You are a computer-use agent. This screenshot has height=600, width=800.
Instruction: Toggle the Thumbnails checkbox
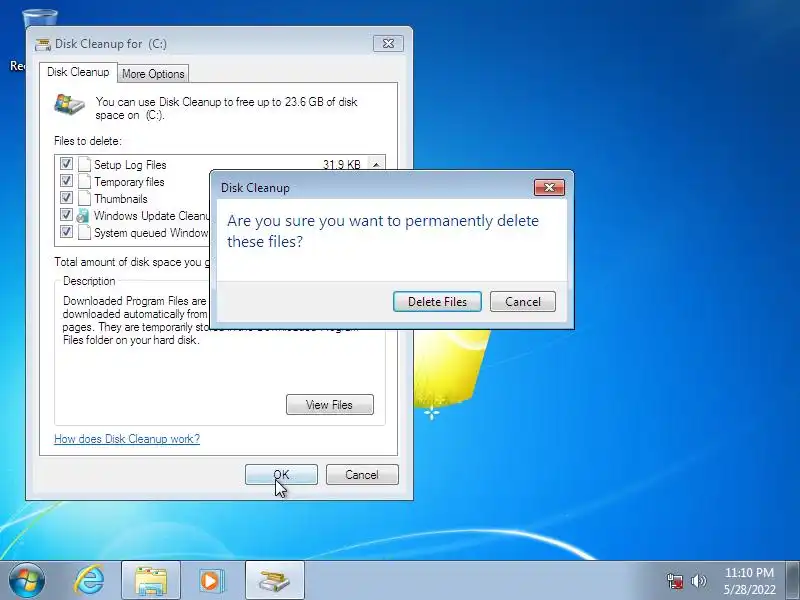pos(66,197)
